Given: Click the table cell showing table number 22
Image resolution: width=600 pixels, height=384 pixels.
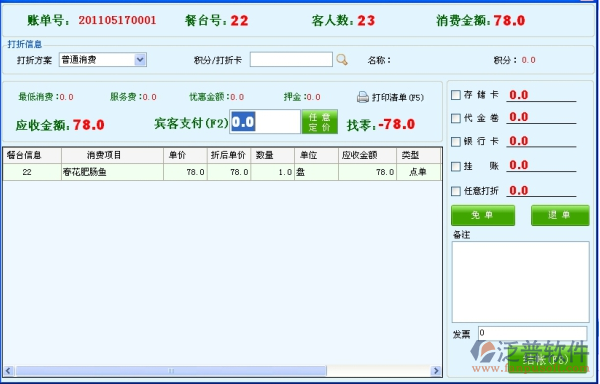Looking at the screenshot, I should click(32, 172).
